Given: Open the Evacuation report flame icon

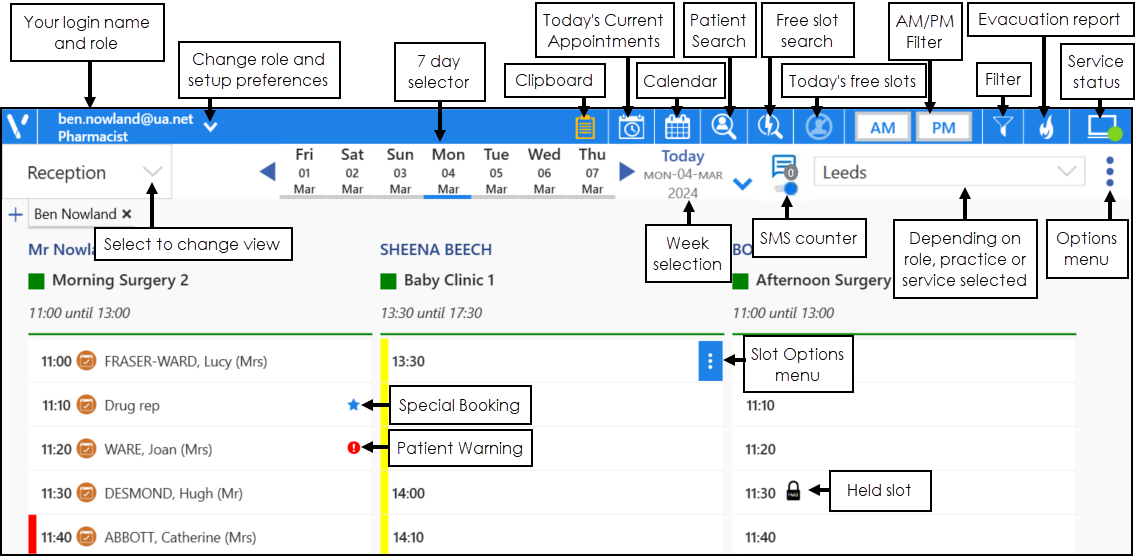Looking at the screenshot, I should tap(1045, 127).
